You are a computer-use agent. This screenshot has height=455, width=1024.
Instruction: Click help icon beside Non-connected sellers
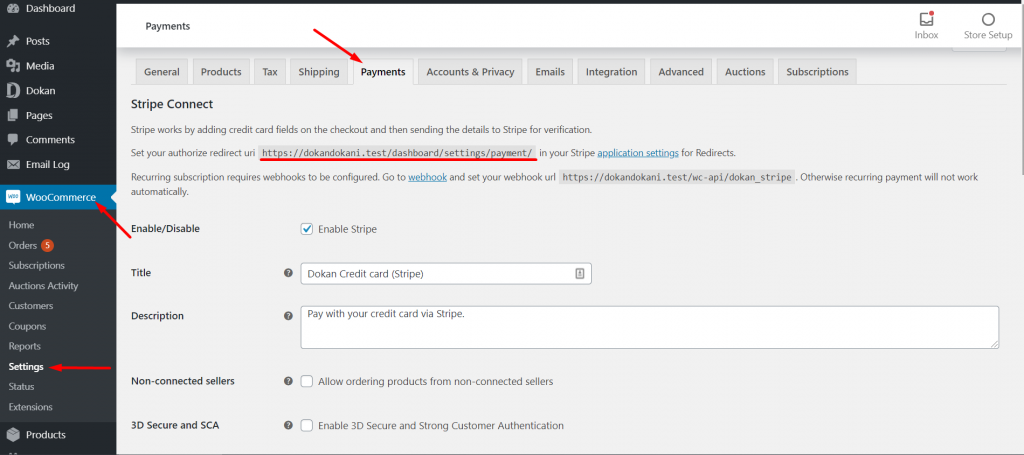[288, 381]
